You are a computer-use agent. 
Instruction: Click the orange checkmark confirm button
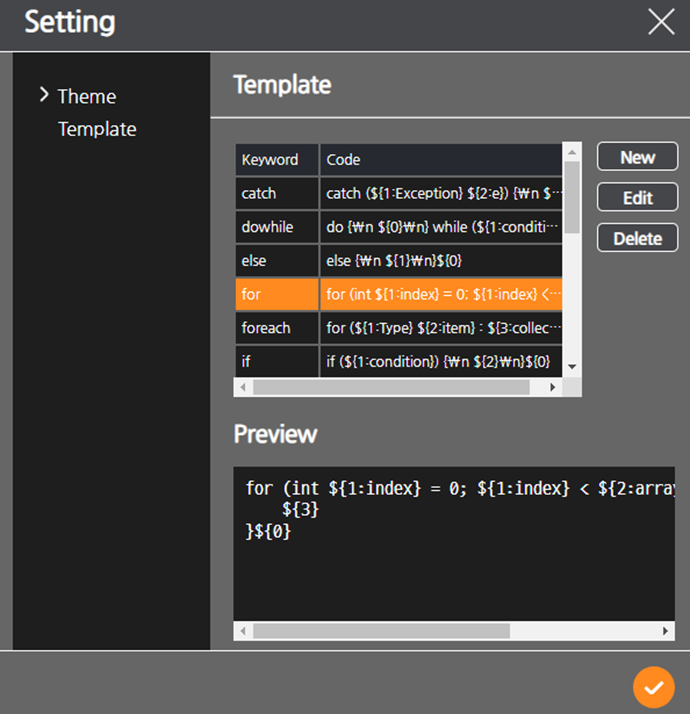pyautogui.click(x=653, y=687)
